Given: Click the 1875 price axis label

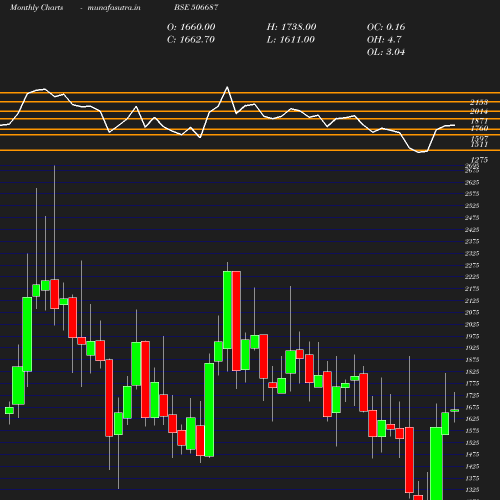Looking at the screenshot, I should (472, 360).
